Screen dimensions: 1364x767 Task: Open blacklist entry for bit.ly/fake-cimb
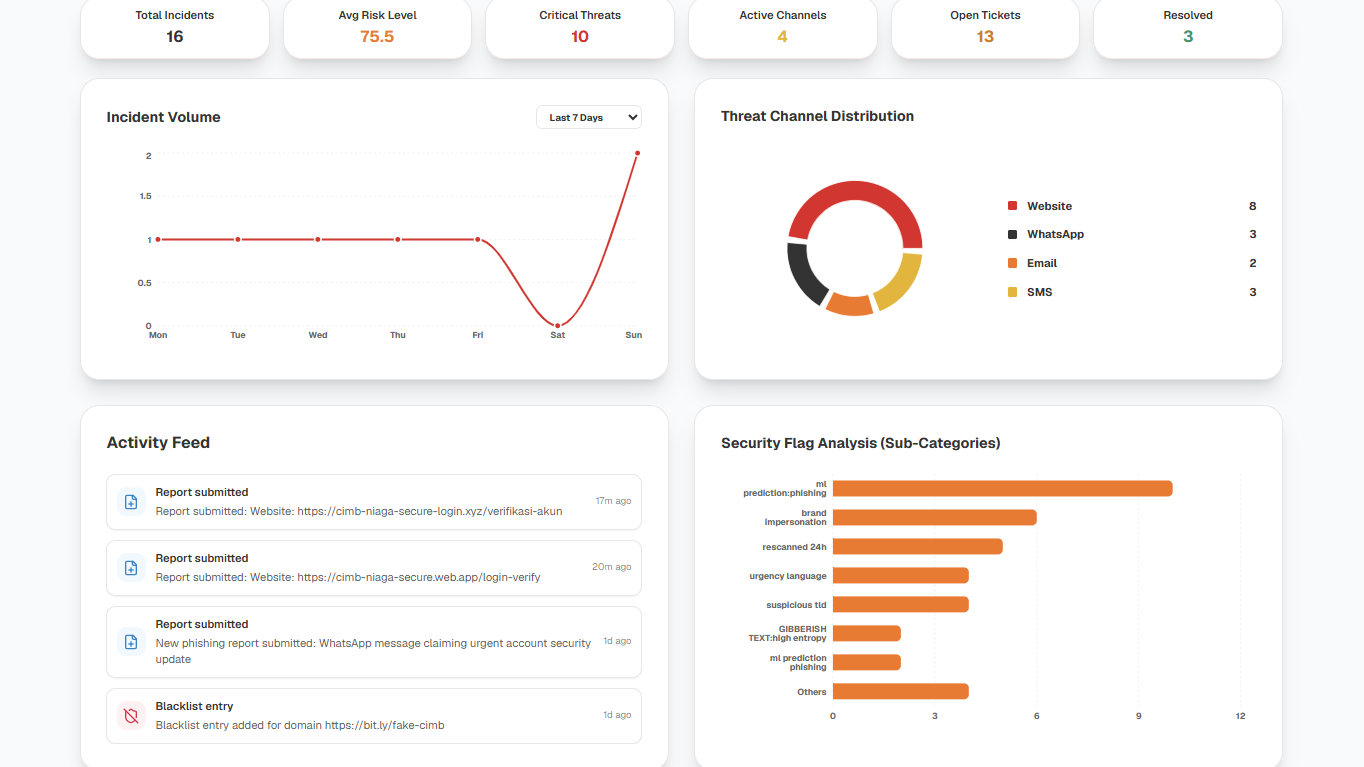[374, 716]
